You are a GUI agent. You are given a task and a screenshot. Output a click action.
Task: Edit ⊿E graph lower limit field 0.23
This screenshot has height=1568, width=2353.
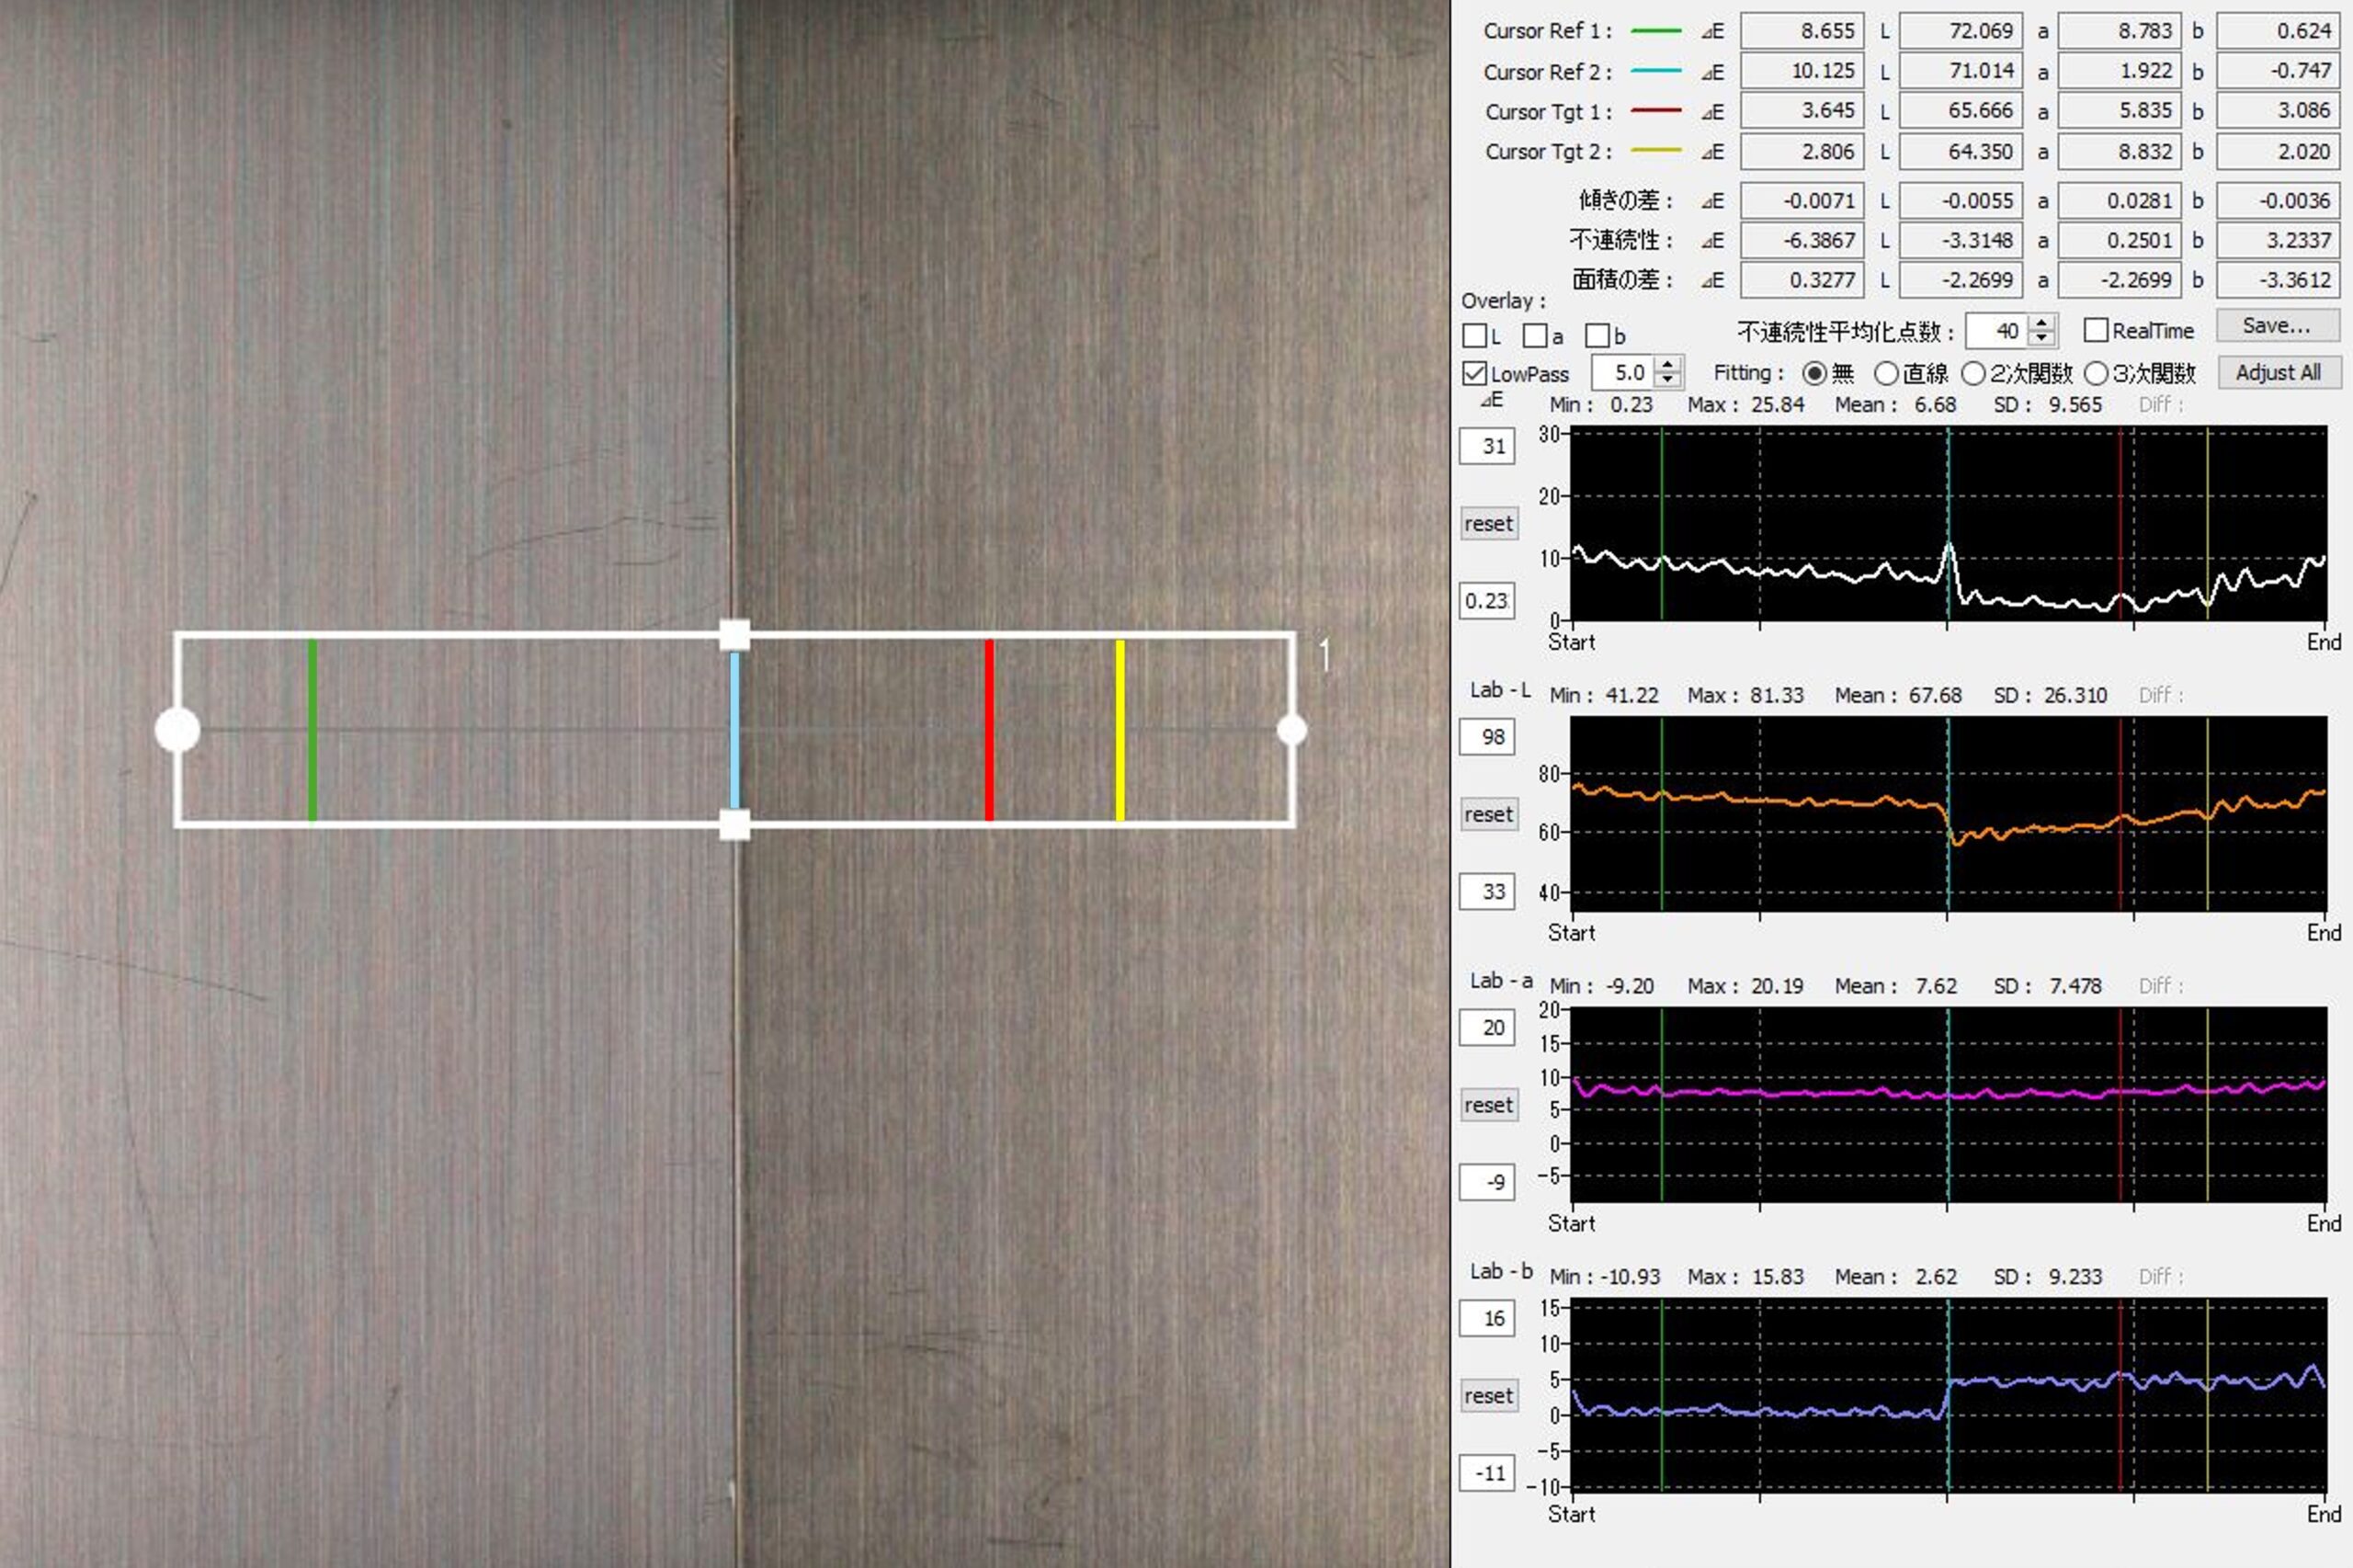[1487, 601]
